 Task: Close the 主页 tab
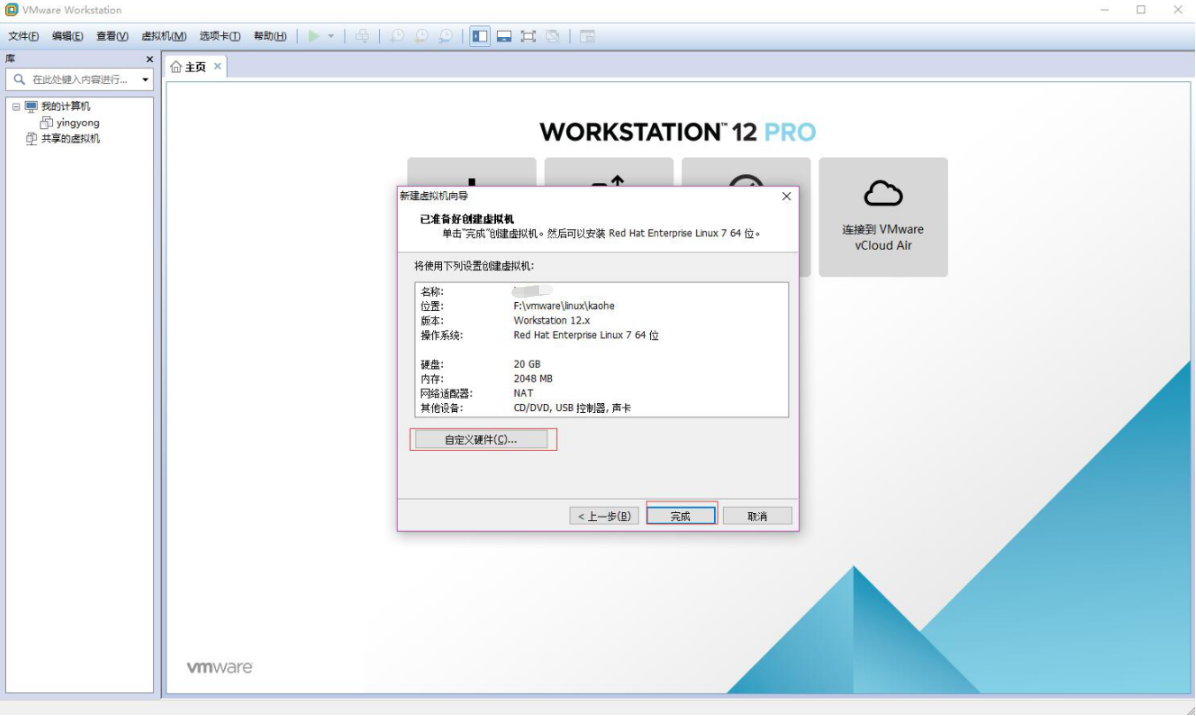click(x=218, y=66)
